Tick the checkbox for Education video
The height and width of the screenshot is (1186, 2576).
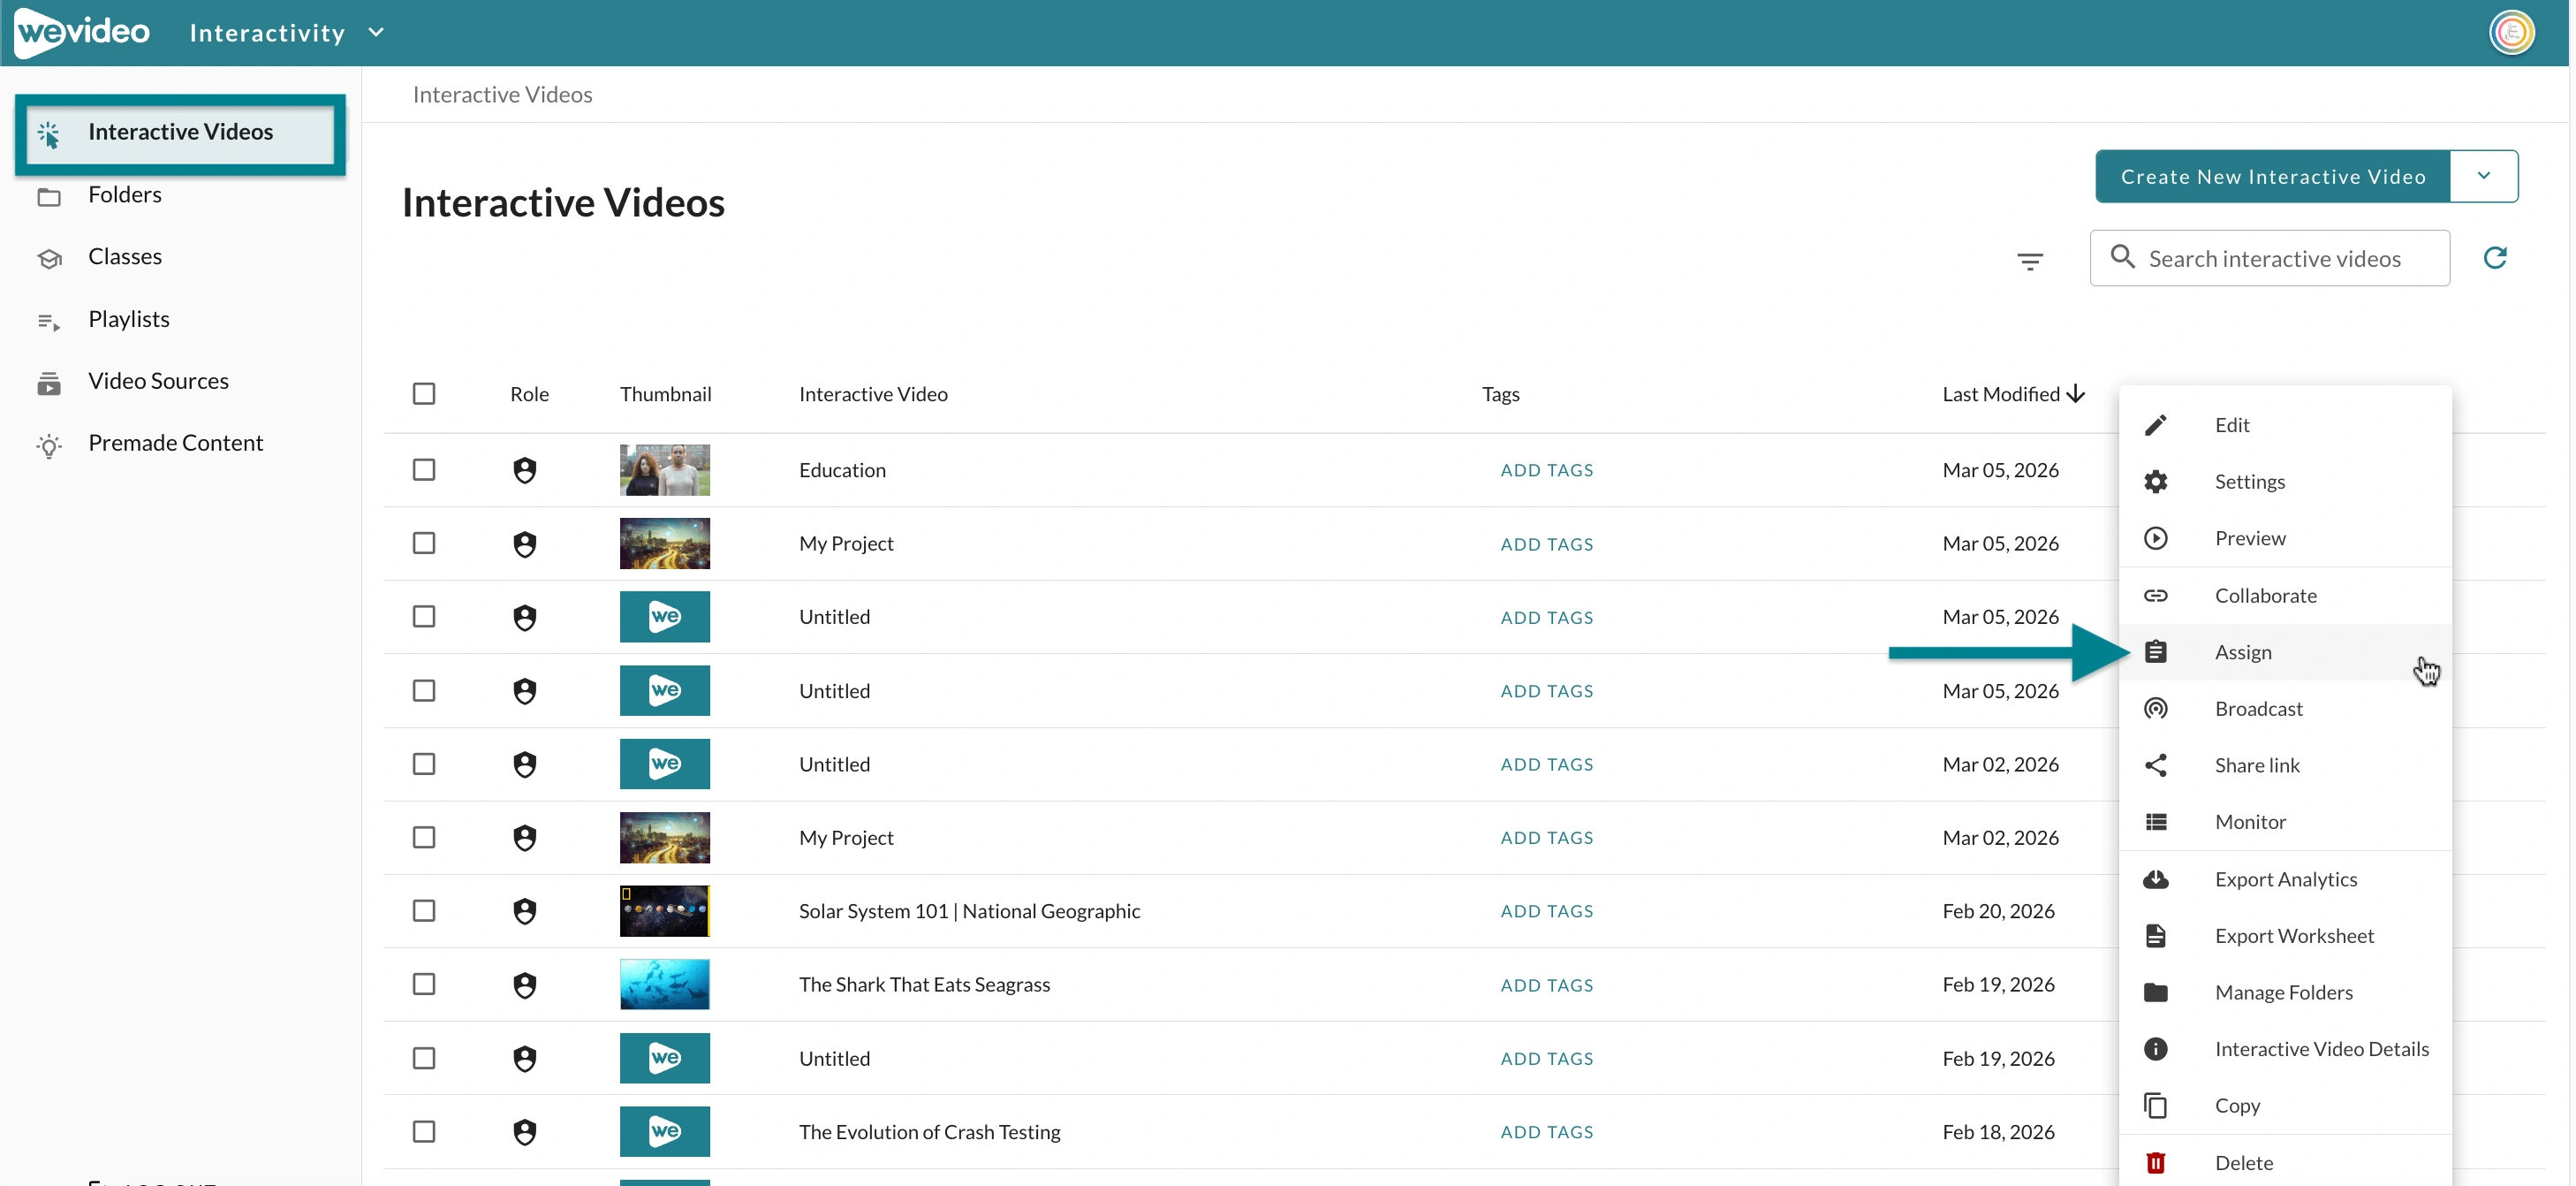tap(424, 470)
